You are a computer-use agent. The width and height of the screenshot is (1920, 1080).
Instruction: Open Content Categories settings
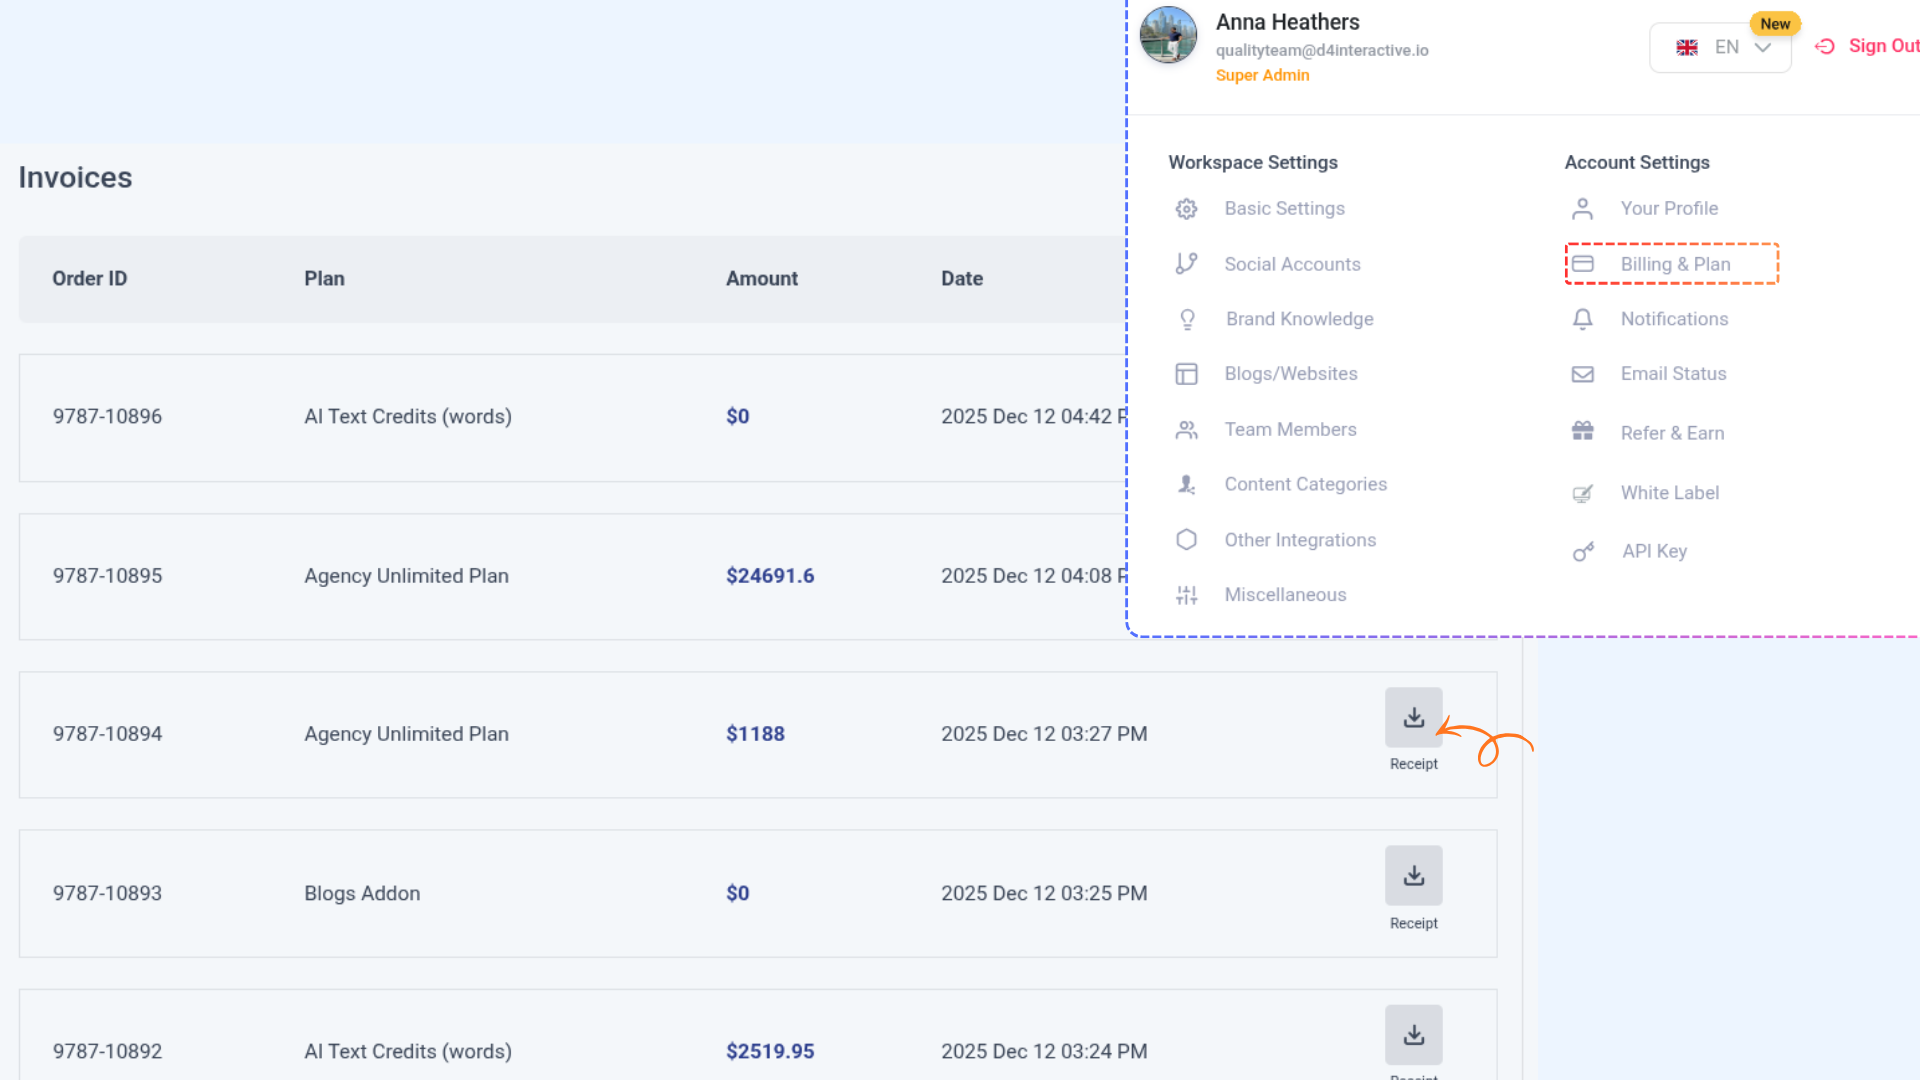click(x=1305, y=484)
